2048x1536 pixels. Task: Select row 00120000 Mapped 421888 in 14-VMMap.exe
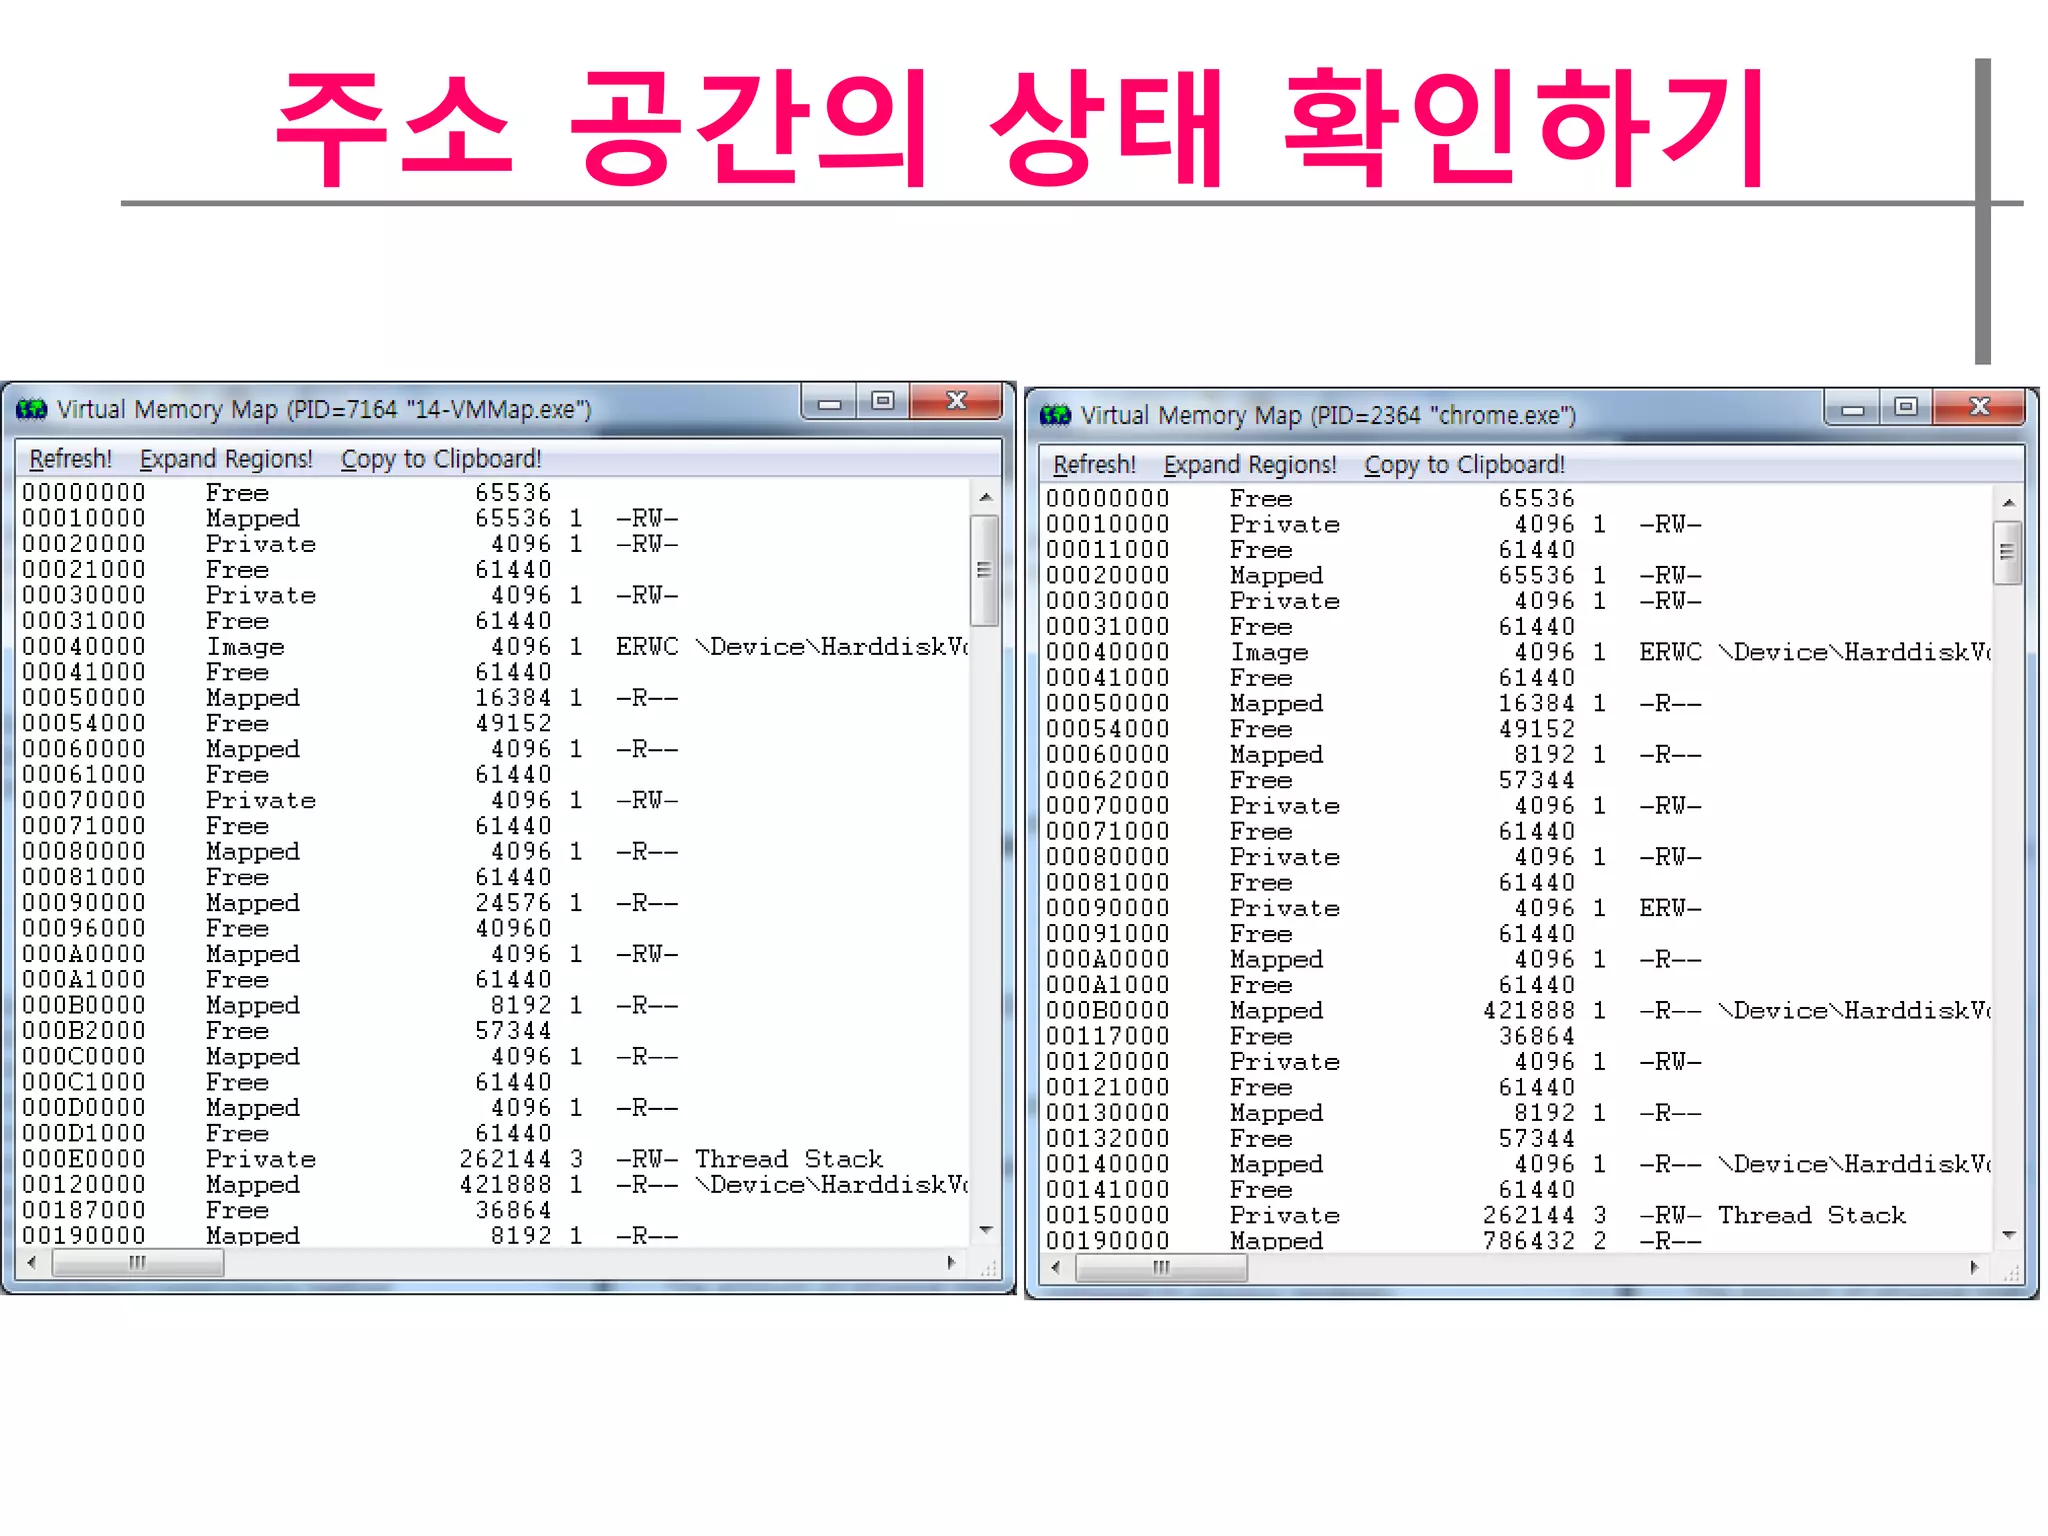(495, 1185)
